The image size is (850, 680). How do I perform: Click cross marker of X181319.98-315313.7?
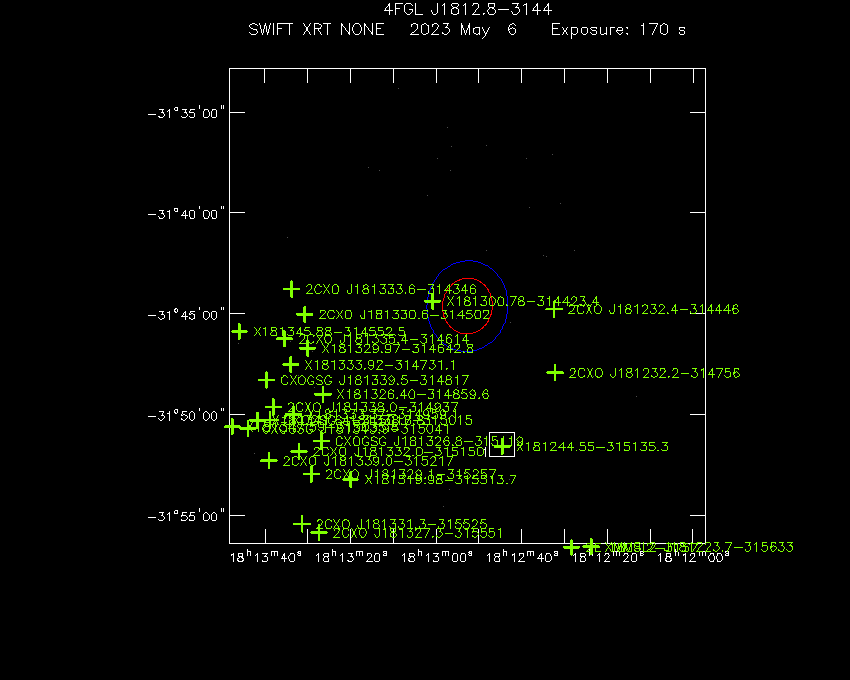click(x=351, y=479)
